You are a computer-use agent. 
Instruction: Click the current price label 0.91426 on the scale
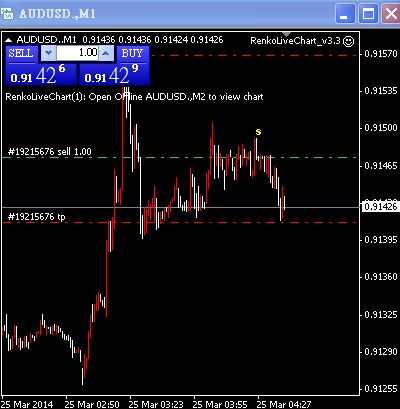[380, 207]
